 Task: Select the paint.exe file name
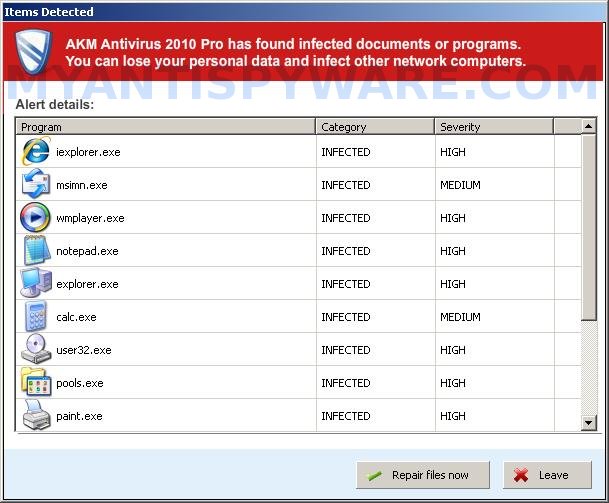click(x=79, y=416)
